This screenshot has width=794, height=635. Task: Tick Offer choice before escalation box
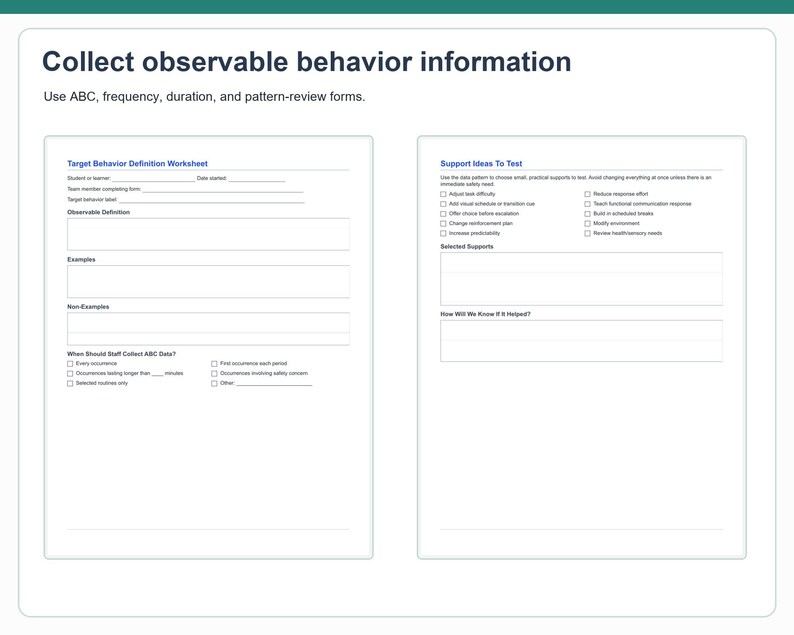[443, 214]
